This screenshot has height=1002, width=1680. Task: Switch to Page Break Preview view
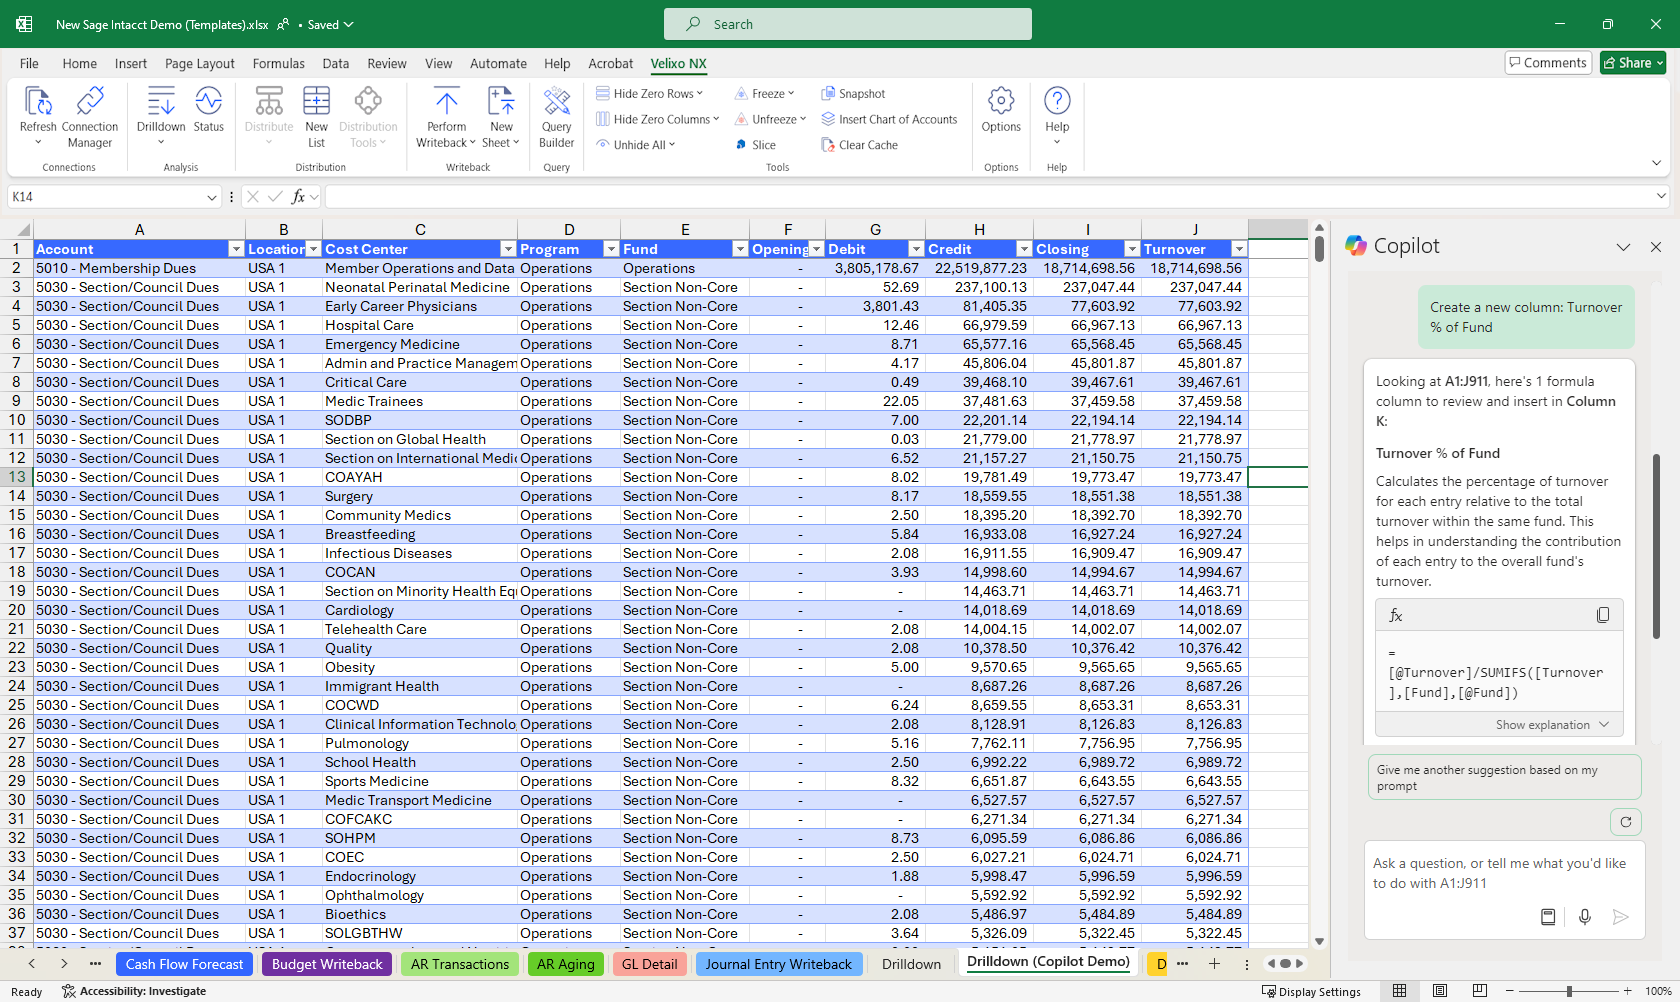tap(1479, 991)
